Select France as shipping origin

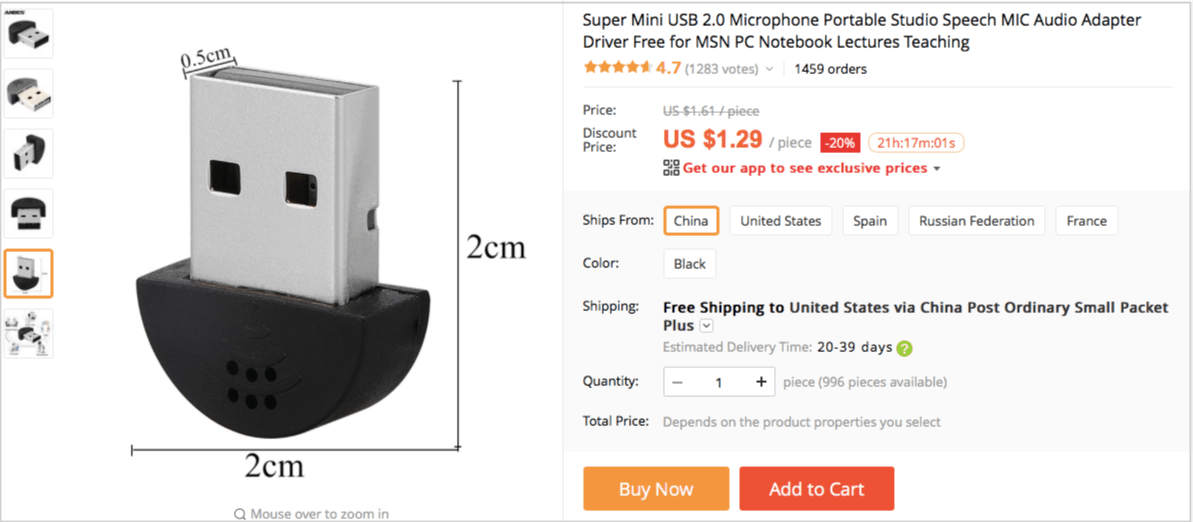pos(1086,221)
